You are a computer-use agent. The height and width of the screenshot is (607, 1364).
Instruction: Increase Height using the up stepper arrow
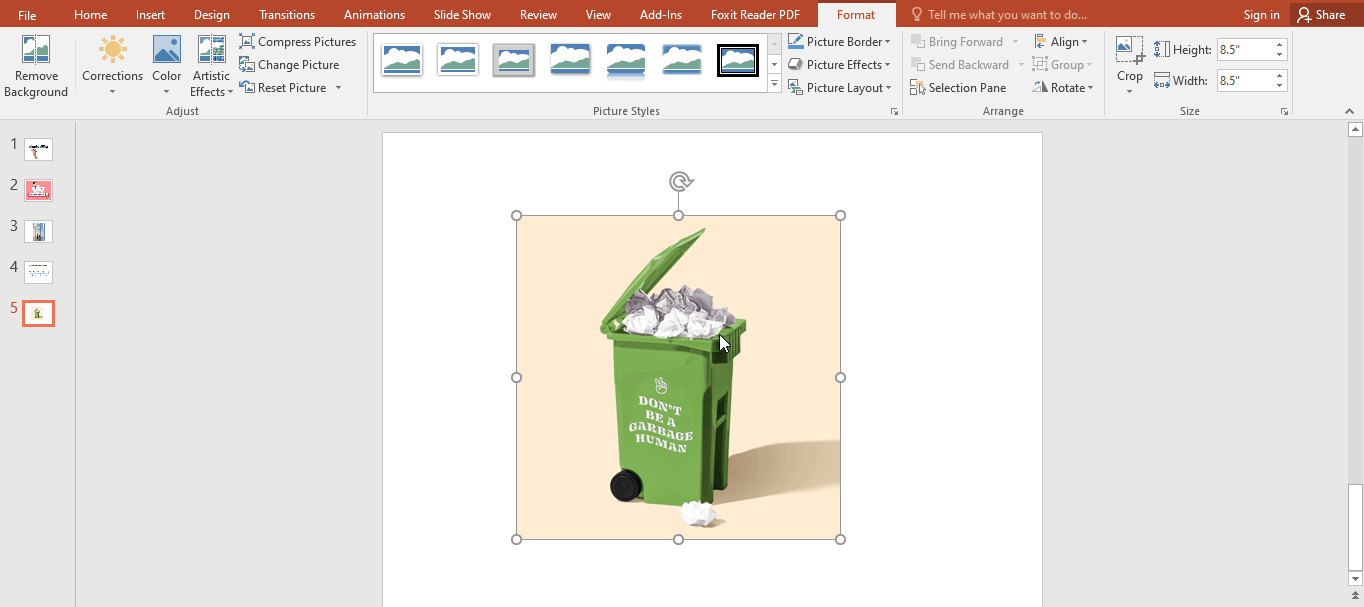coord(1279,42)
